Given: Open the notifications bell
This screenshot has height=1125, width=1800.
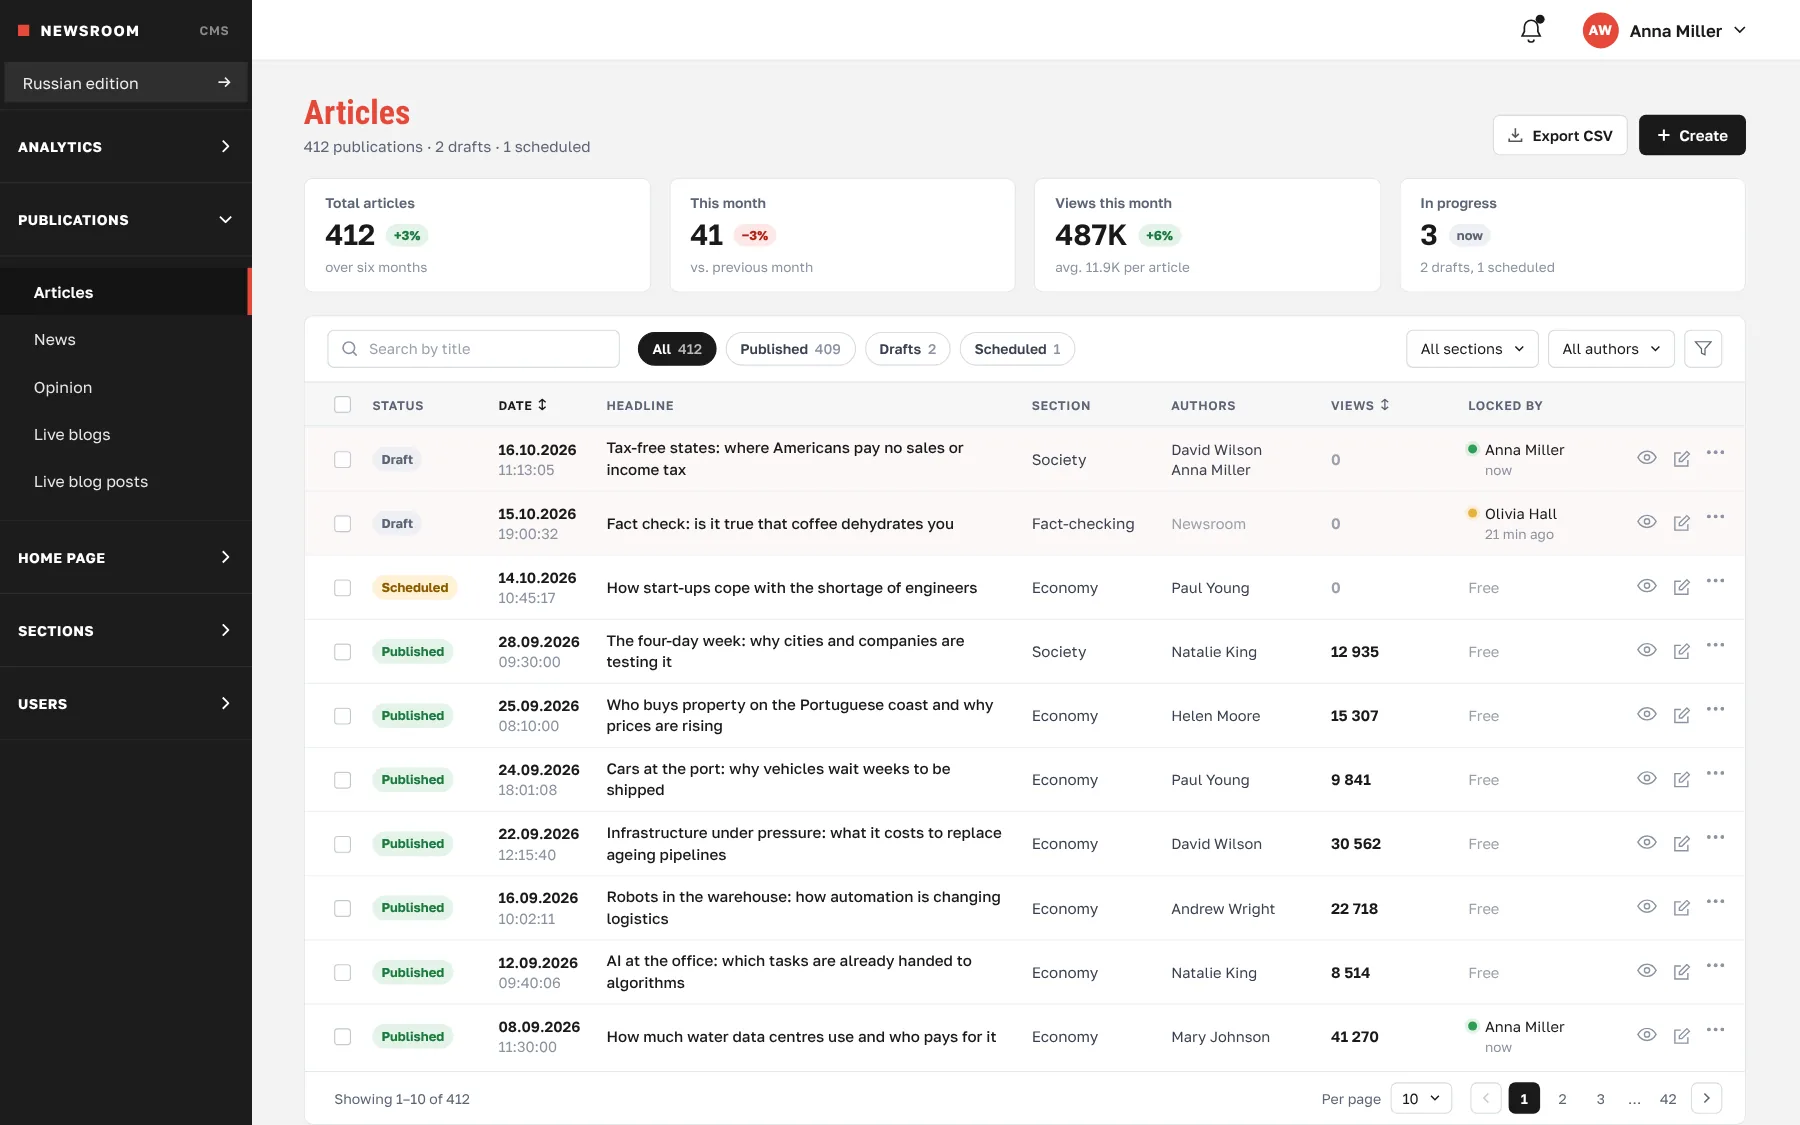Looking at the screenshot, I should coord(1531,30).
